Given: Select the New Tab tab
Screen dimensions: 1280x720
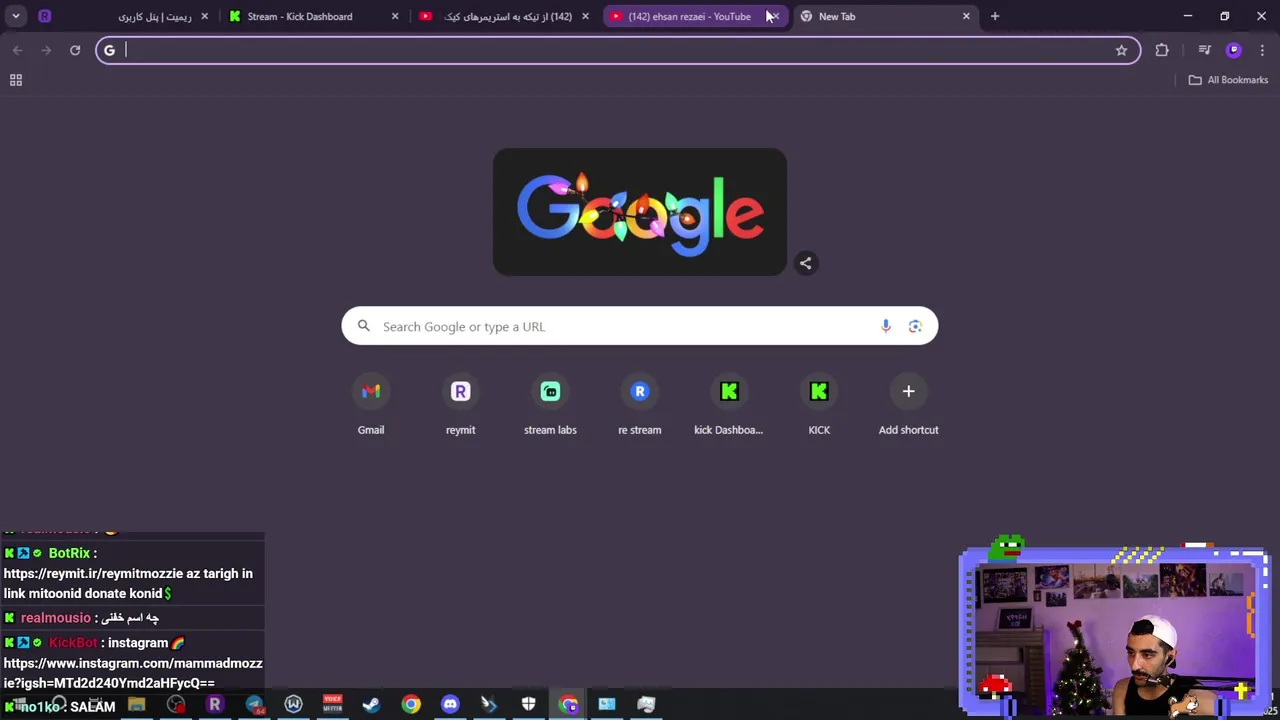Looking at the screenshot, I should tap(886, 16).
